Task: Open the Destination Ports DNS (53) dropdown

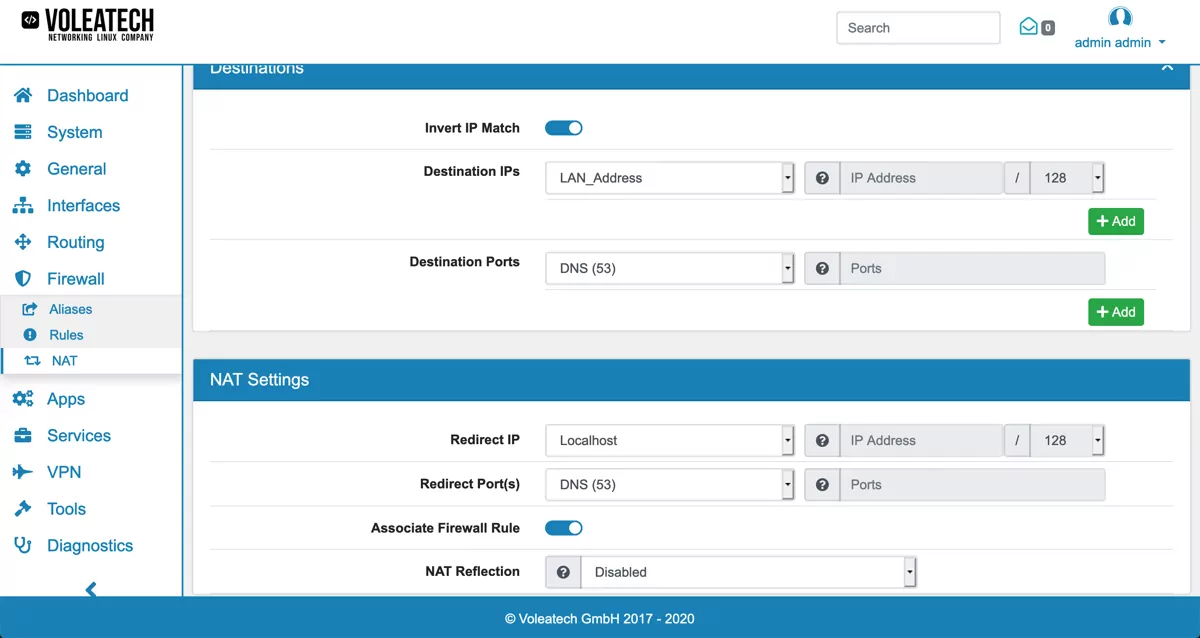Action: [x=670, y=268]
